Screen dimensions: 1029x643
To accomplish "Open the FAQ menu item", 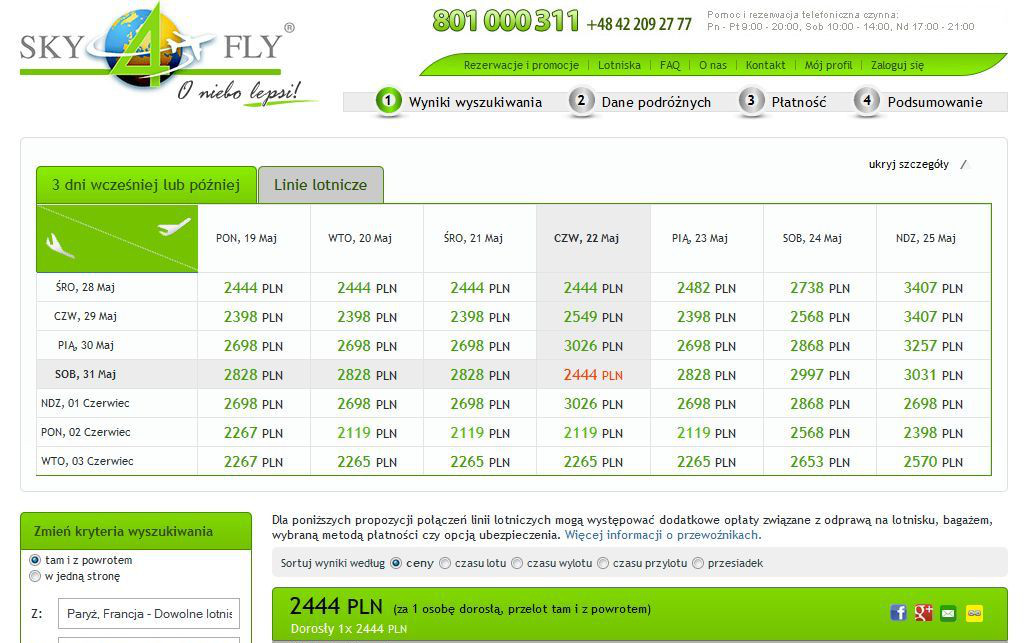I will click(x=670, y=65).
